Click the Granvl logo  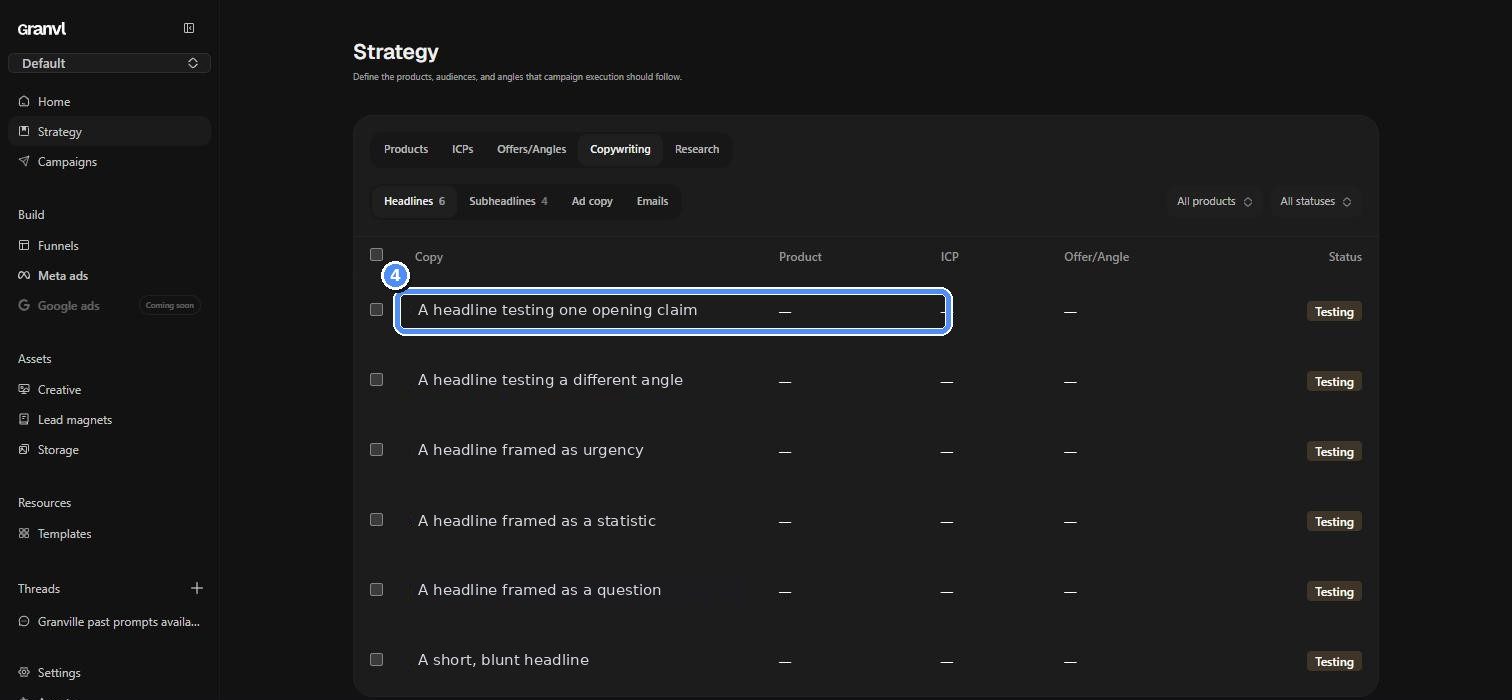(x=42, y=29)
